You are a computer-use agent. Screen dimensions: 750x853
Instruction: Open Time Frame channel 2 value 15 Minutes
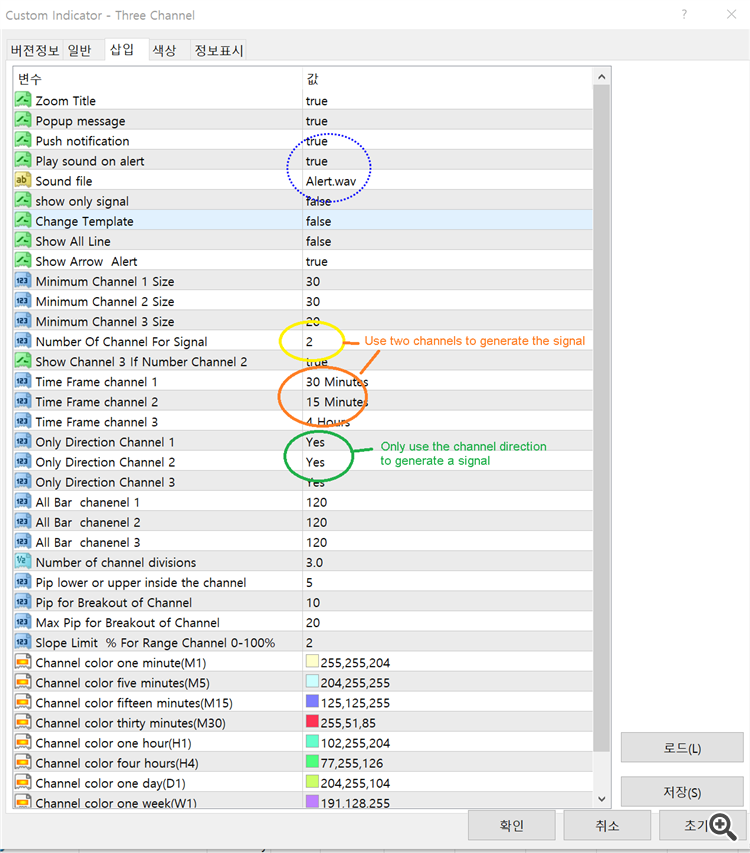click(337, 402)
